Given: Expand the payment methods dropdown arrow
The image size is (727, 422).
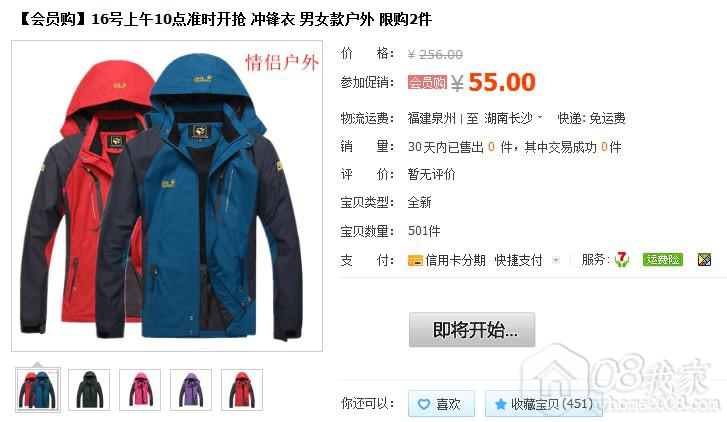Looking at the screenshot, I should 555,260.
